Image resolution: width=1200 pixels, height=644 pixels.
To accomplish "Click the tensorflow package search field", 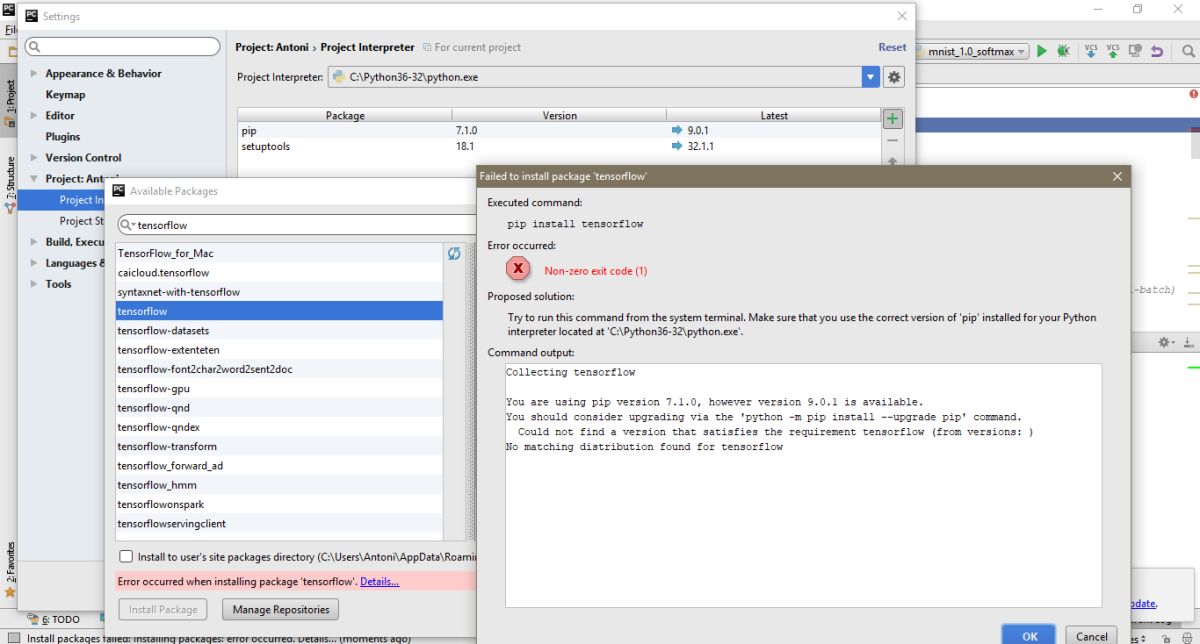I will (296, 225).
